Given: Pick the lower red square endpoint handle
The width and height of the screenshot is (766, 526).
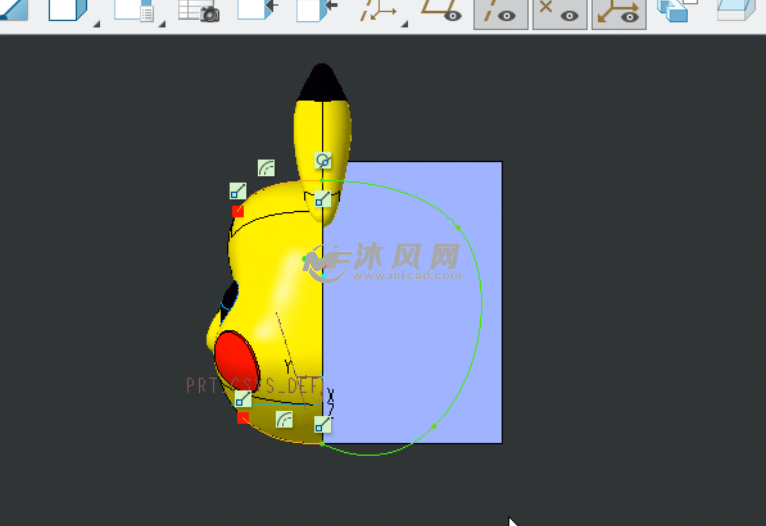Looking at the screenshot, I should pos(243,418).
